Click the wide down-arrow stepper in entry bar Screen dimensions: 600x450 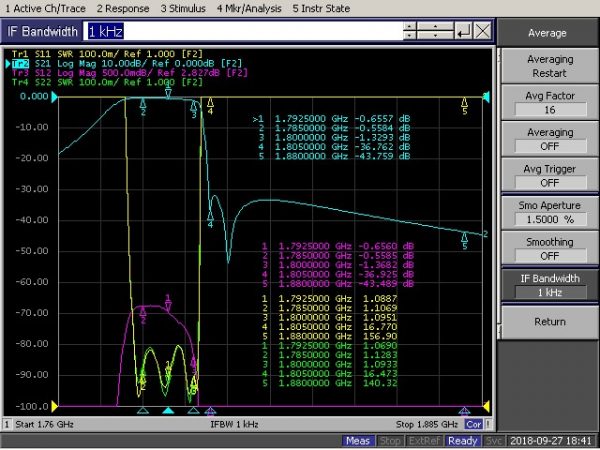point(435,36)
